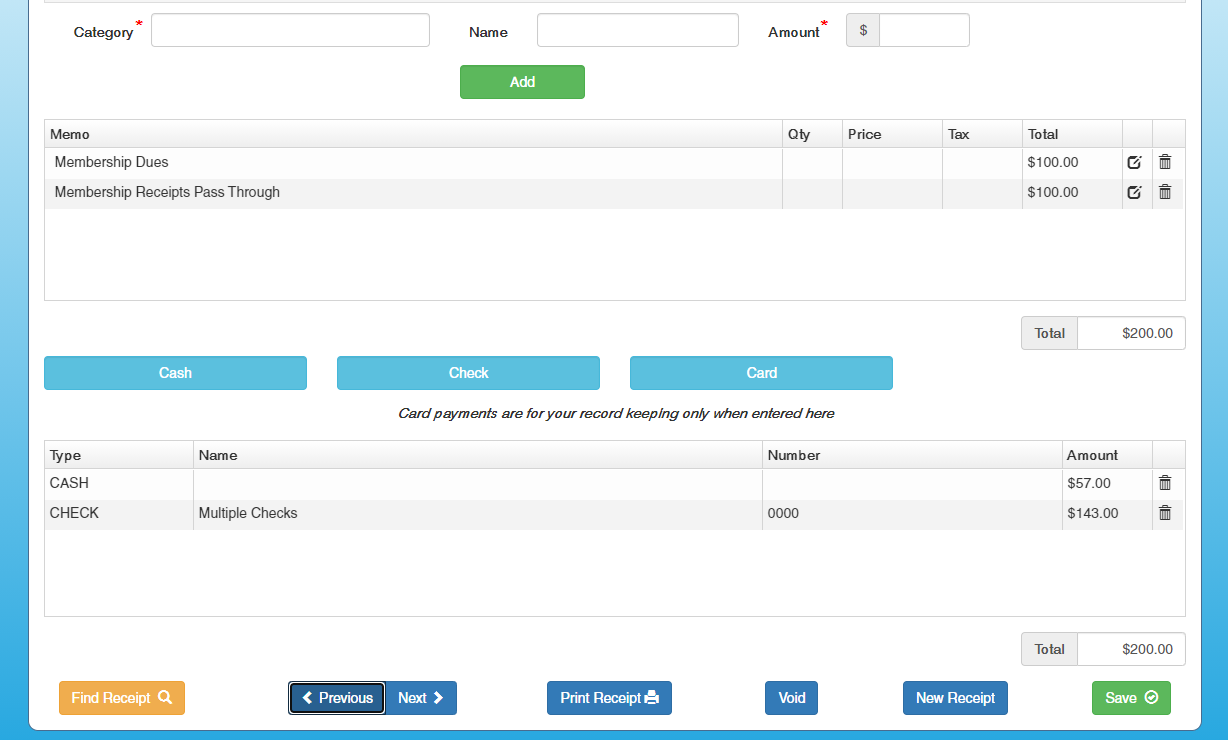Remove the CHECK payment row
The width and height of the screenshot is (1228, 740).
tap(1165, 513)
